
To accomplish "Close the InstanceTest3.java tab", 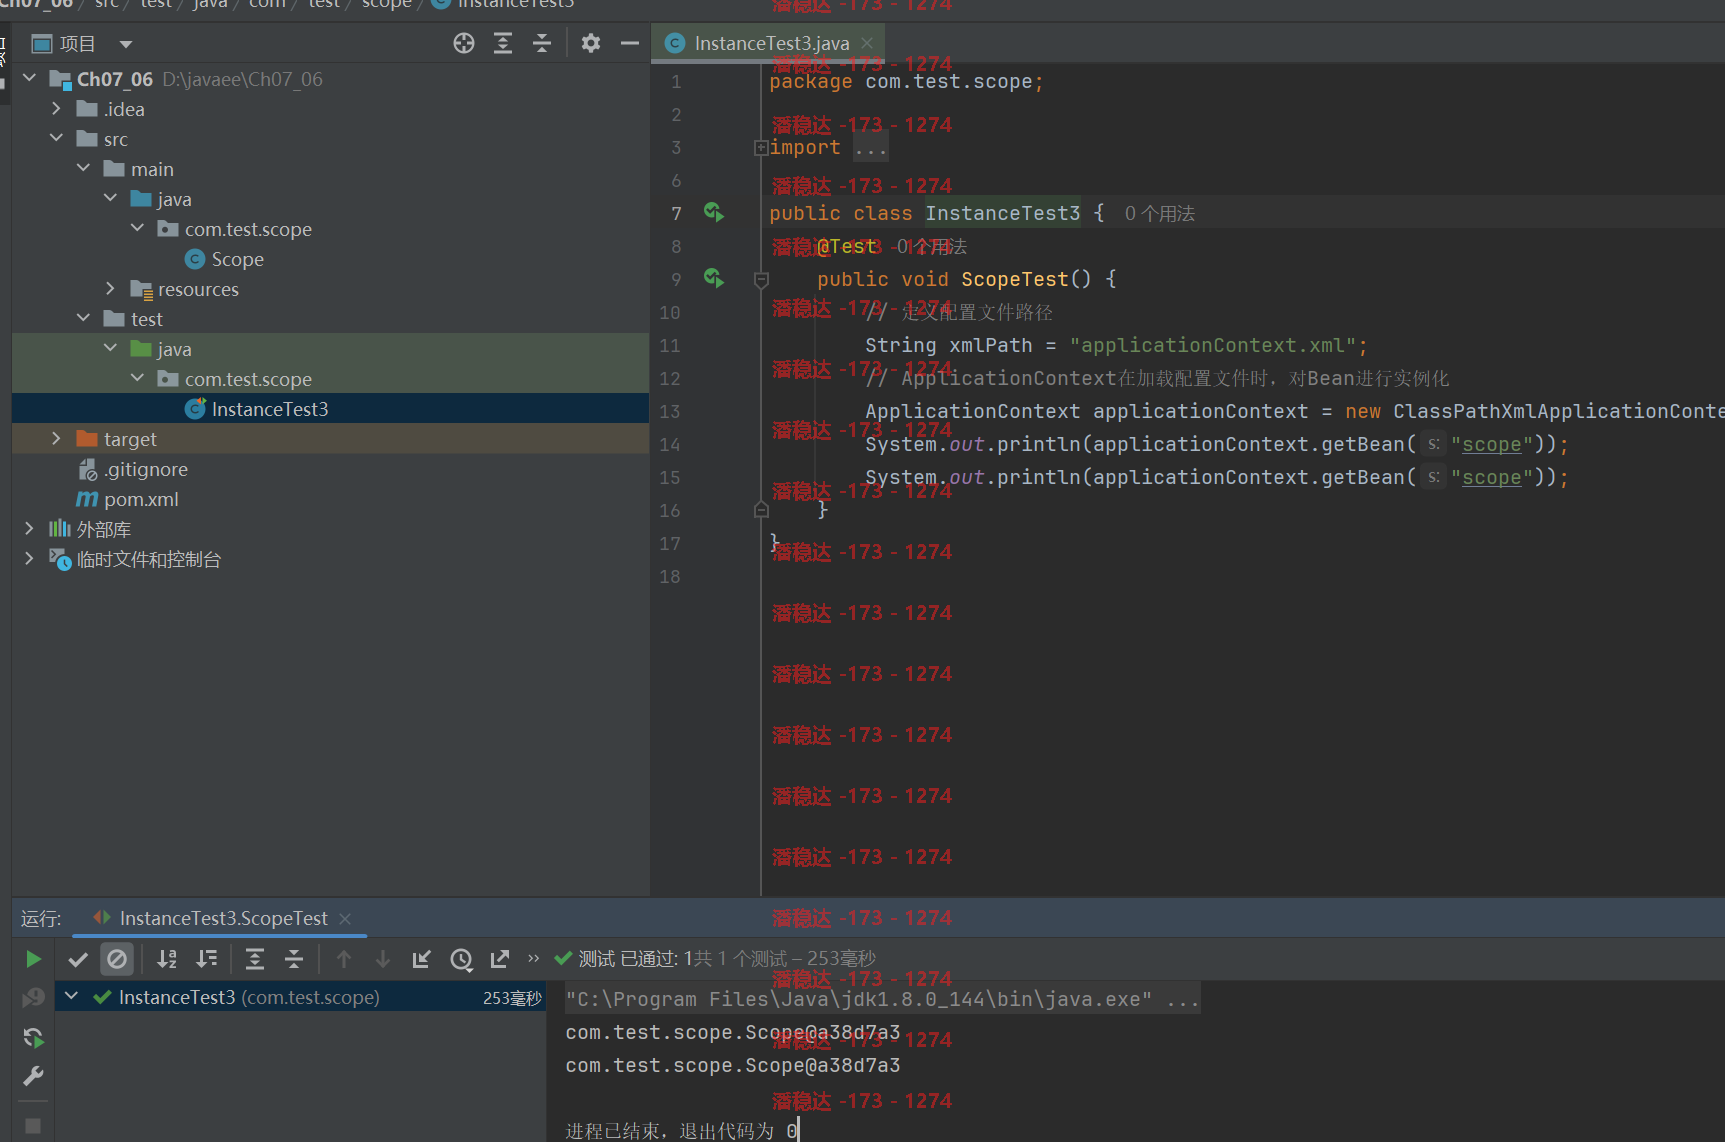I will point(867,43).
